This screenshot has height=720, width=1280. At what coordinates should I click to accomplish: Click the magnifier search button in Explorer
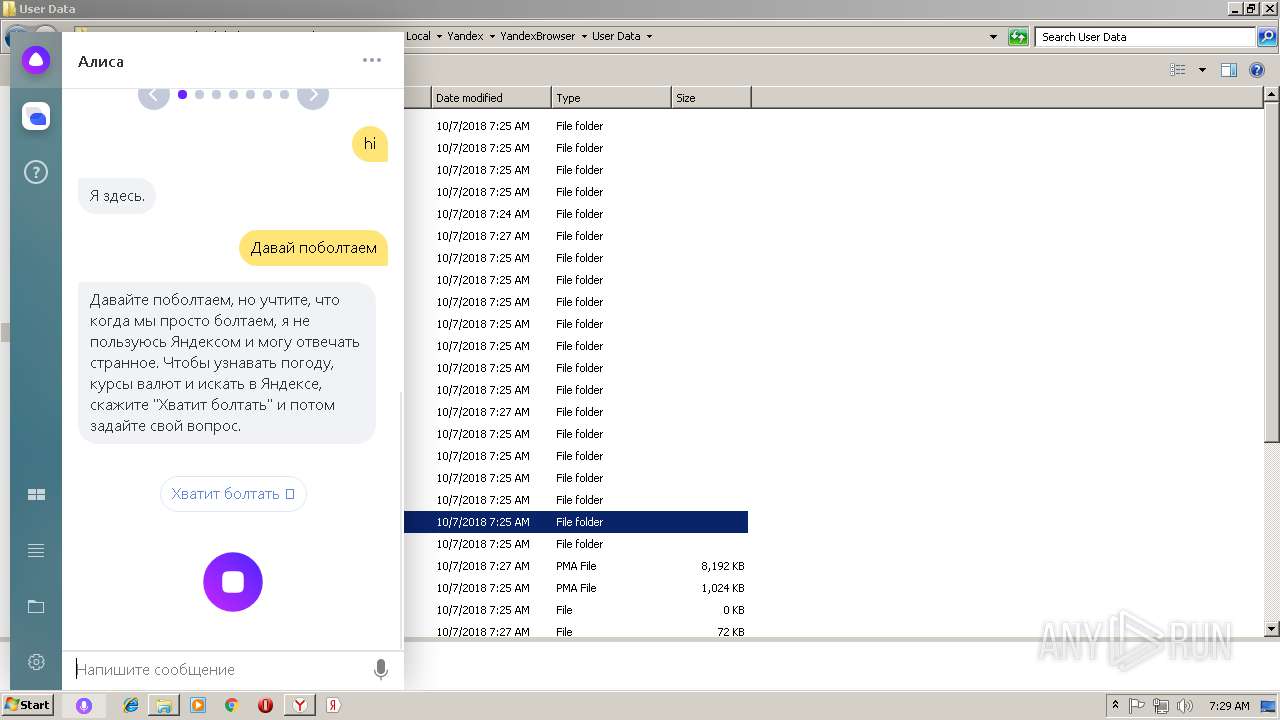pyautogui.click(x=1266, y=37)
